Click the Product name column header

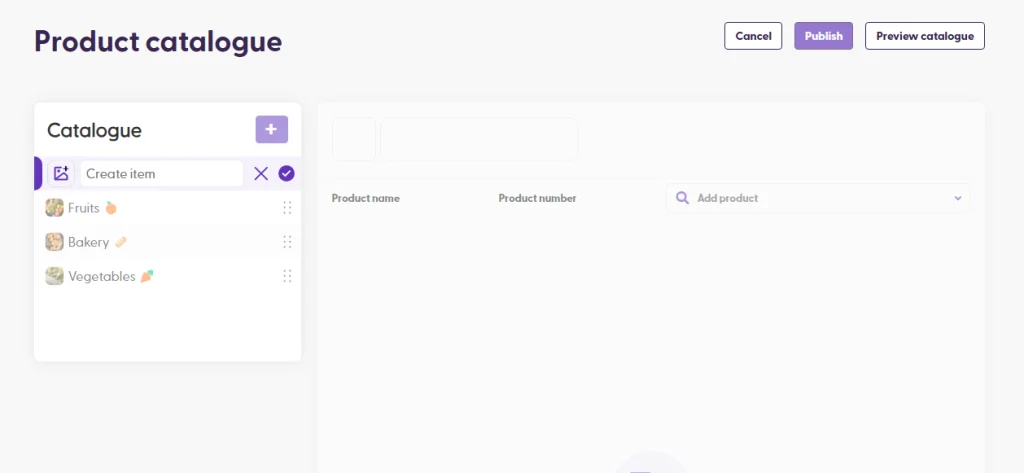366,198
